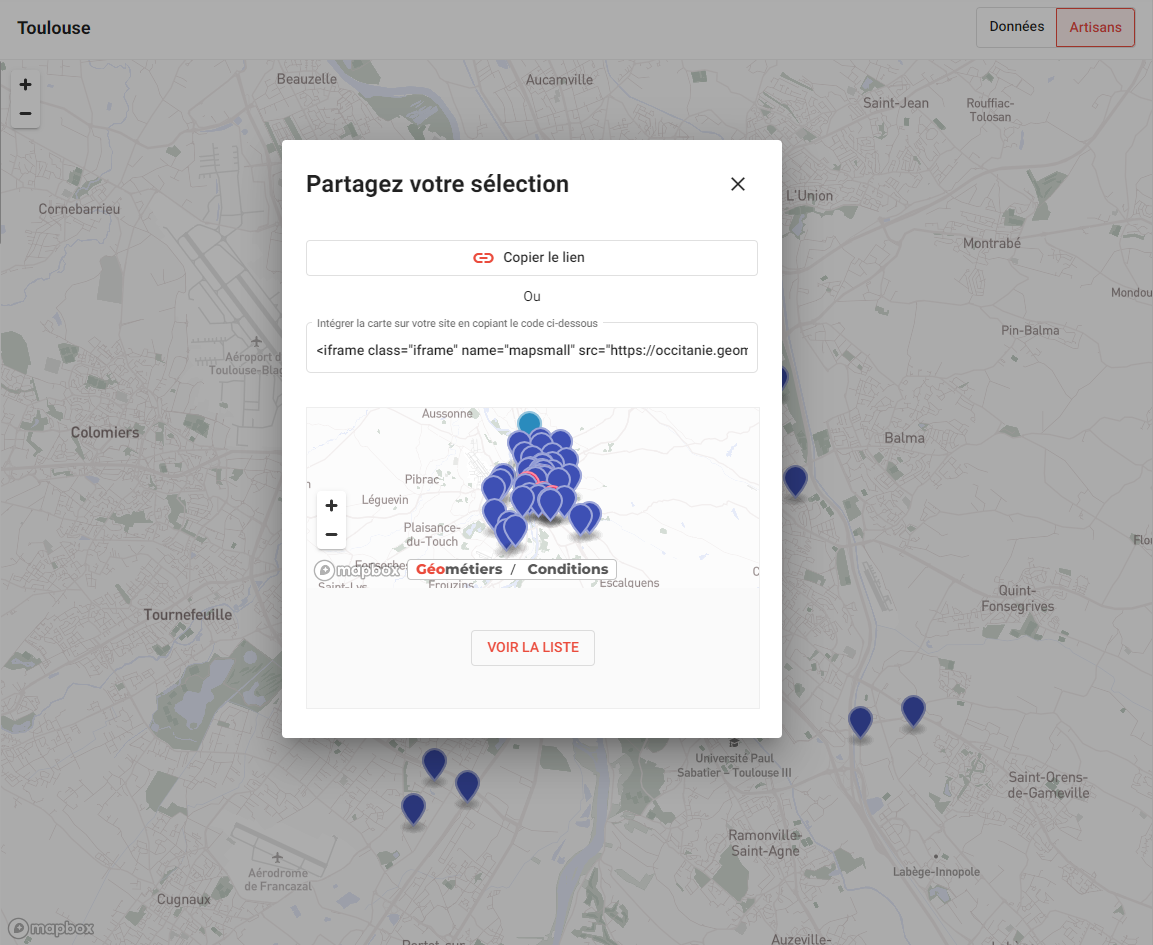Click the Tournefeuille label on main map

(188, 615)
